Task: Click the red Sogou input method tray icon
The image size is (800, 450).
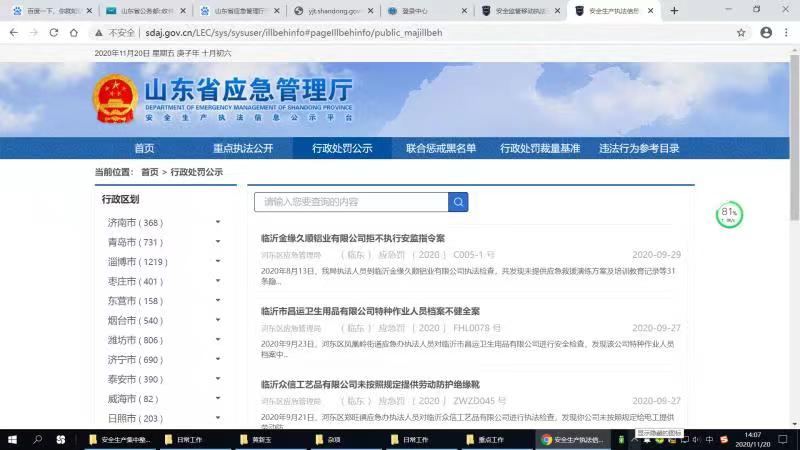Action: pyautogui.click(x=723, y=439)
